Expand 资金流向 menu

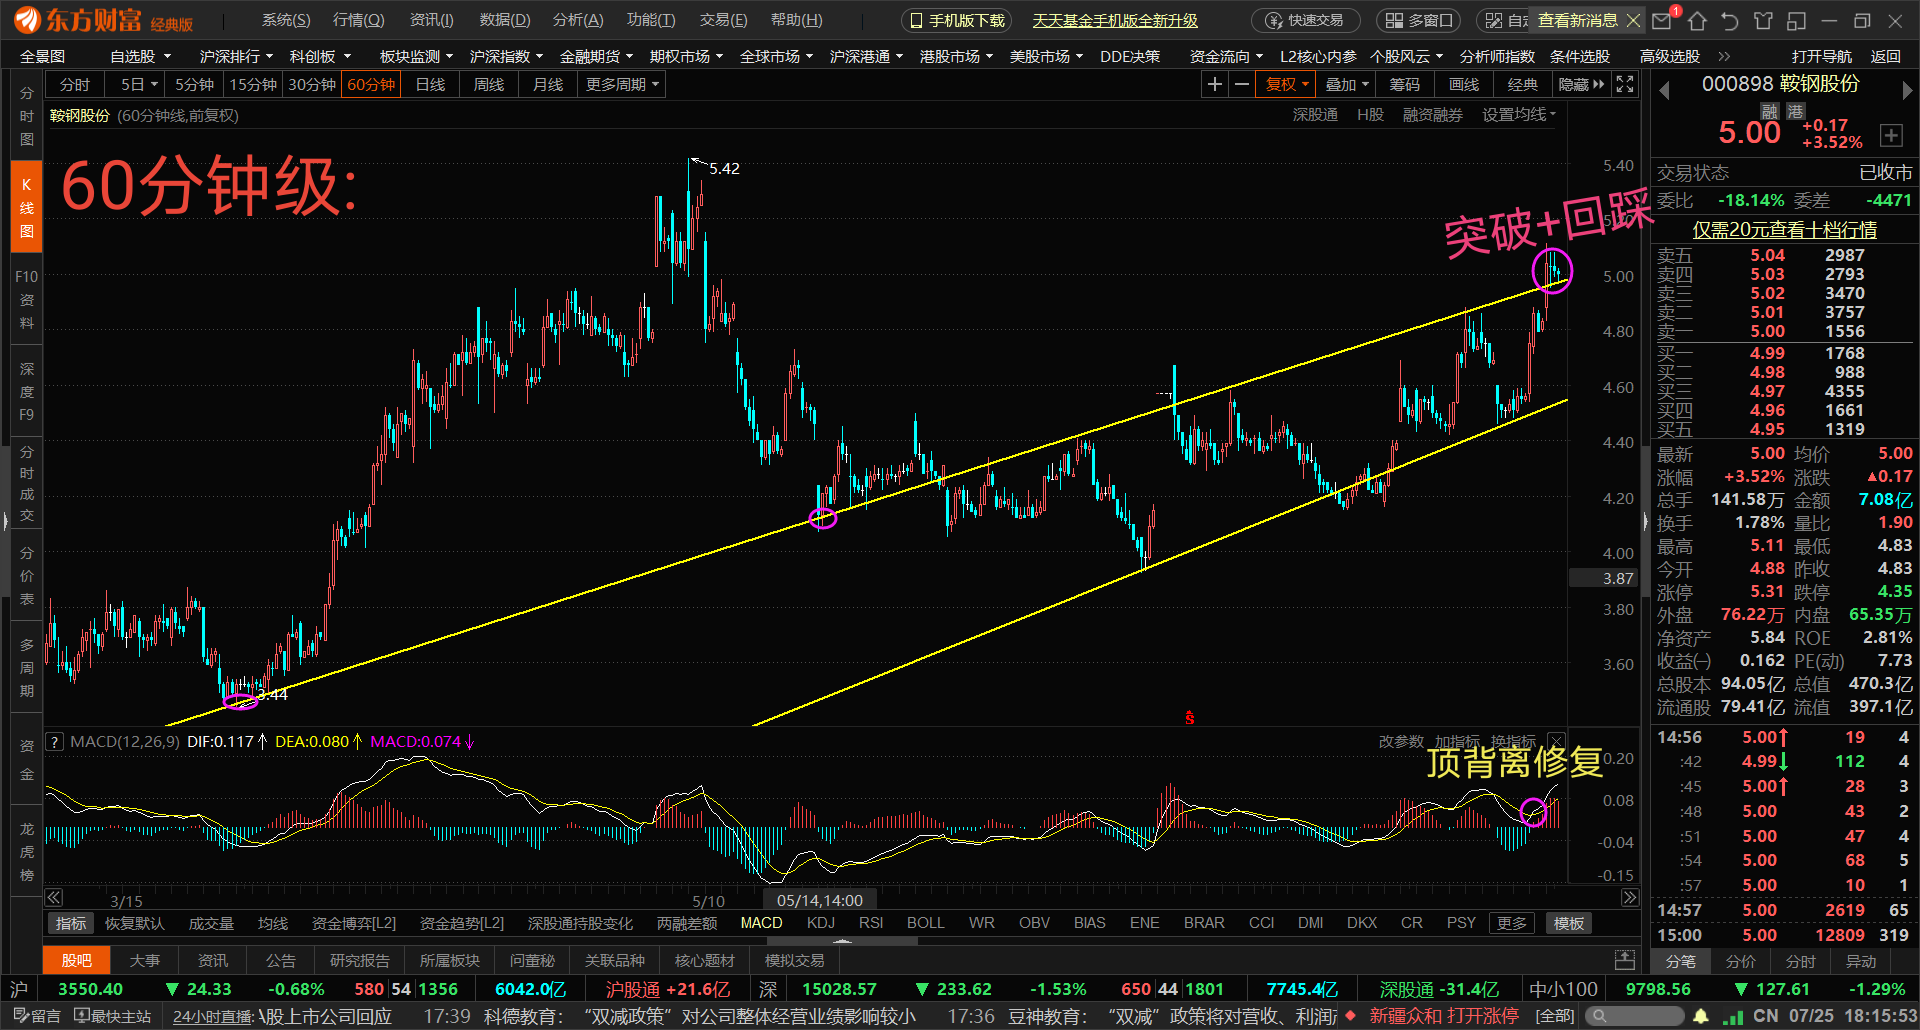coord(1226,57)
